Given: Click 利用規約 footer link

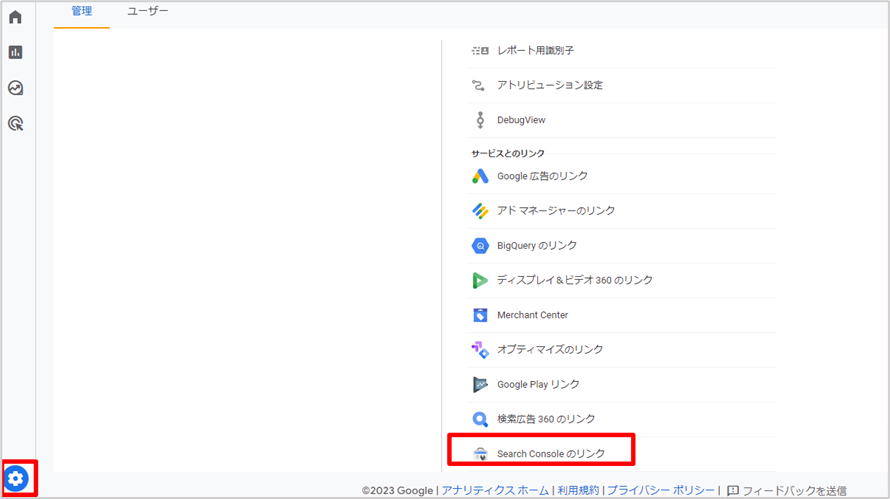Looking at the screenshot, I should [x=578, y=490].
